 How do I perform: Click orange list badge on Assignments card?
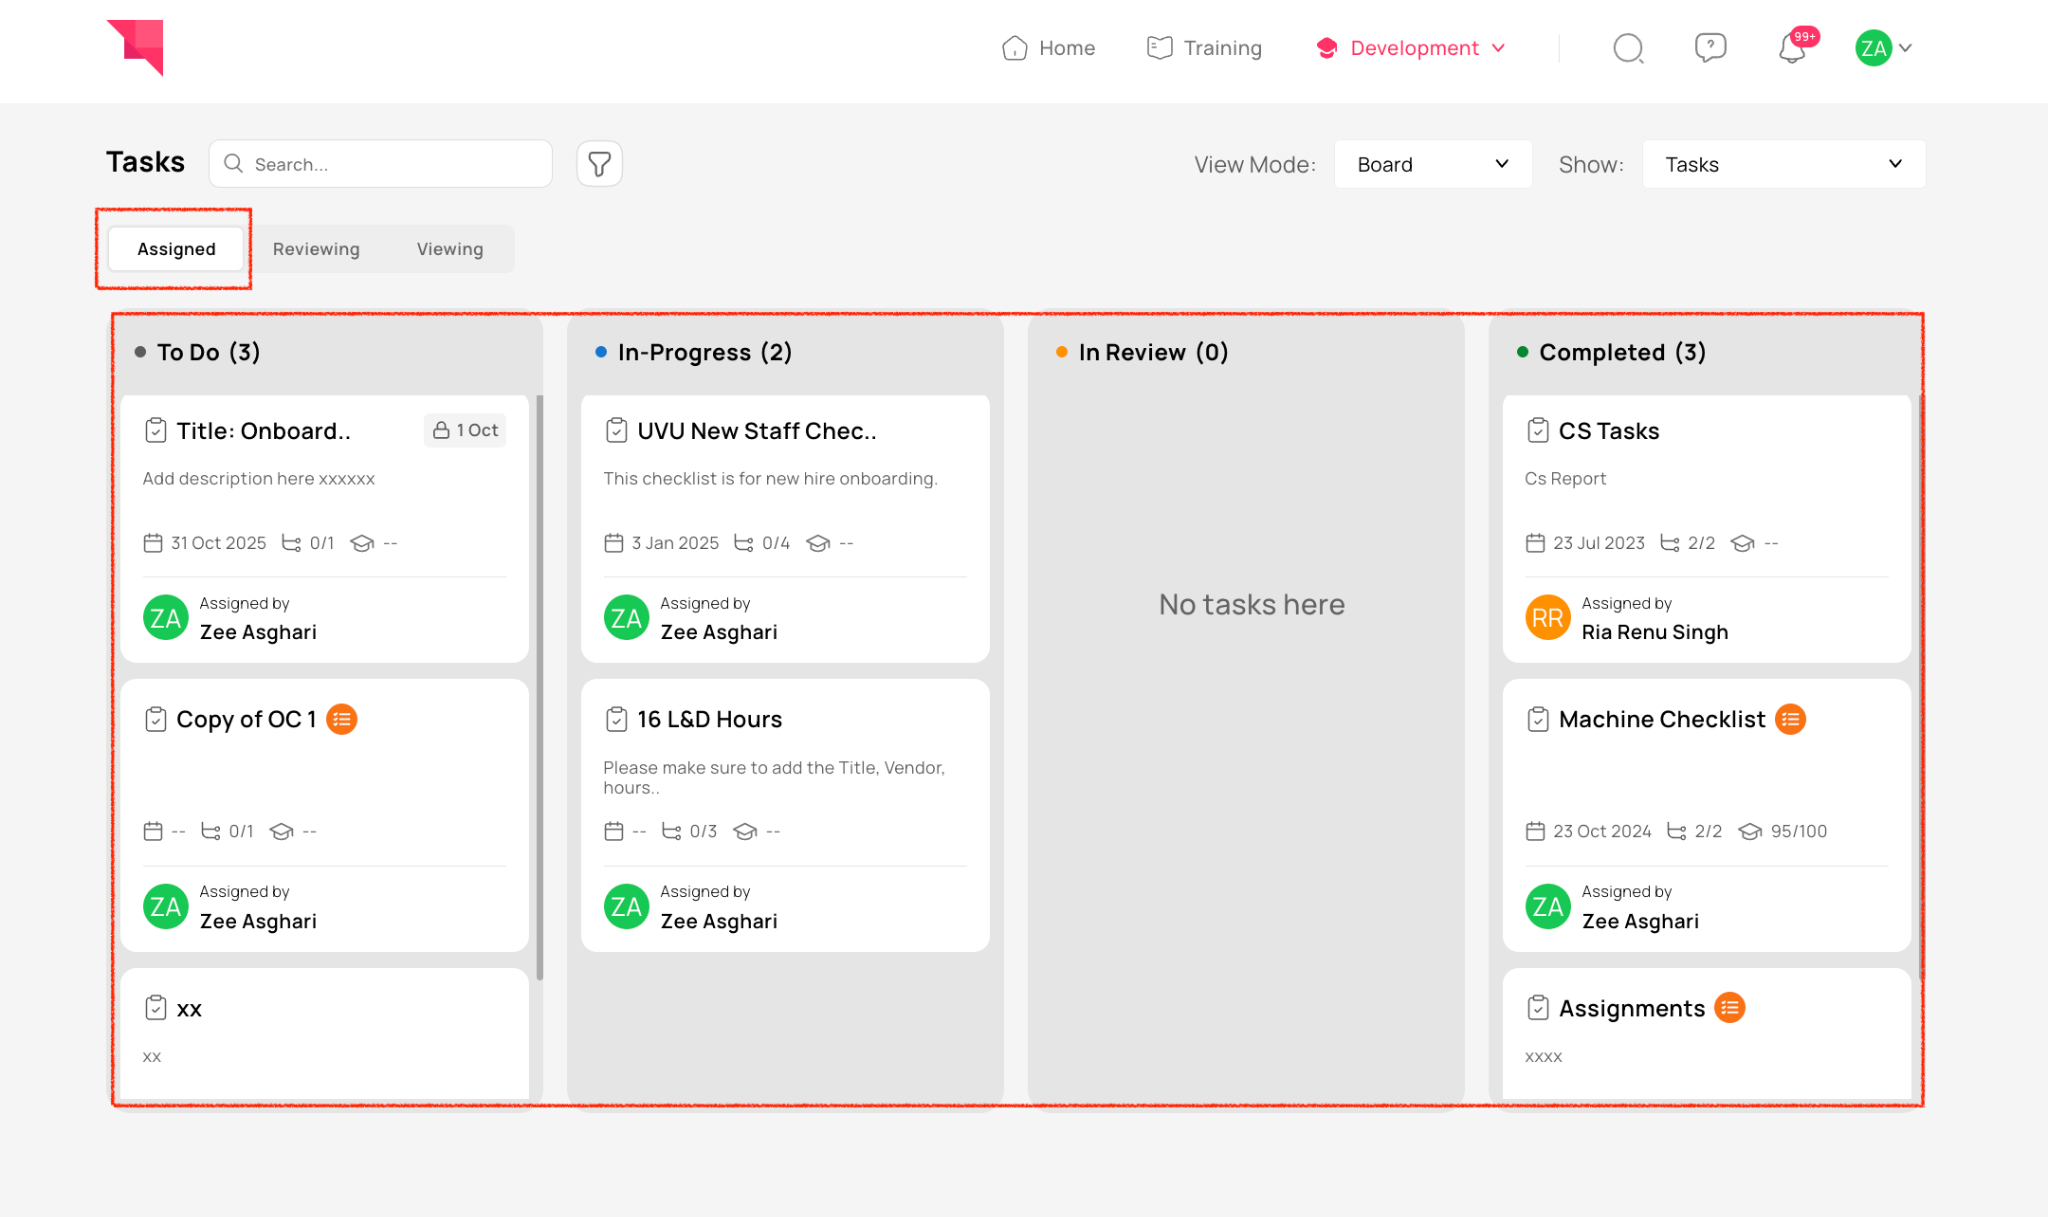coord(1729,1008)
